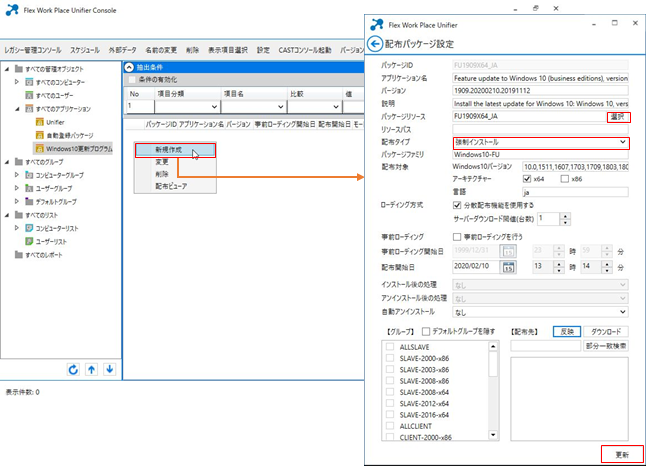This screenshot has height=466, width=646.
Task: Open calendar picker for 事前ローディング開始日
Action: [x=508, y=251]
